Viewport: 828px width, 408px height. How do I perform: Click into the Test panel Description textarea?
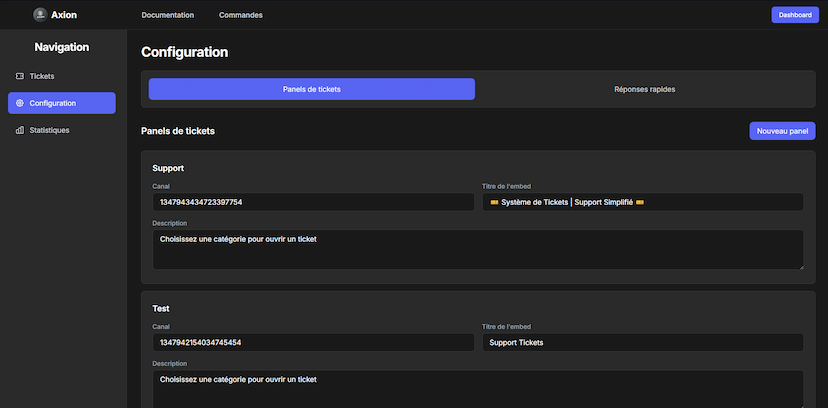click(476, 389)
